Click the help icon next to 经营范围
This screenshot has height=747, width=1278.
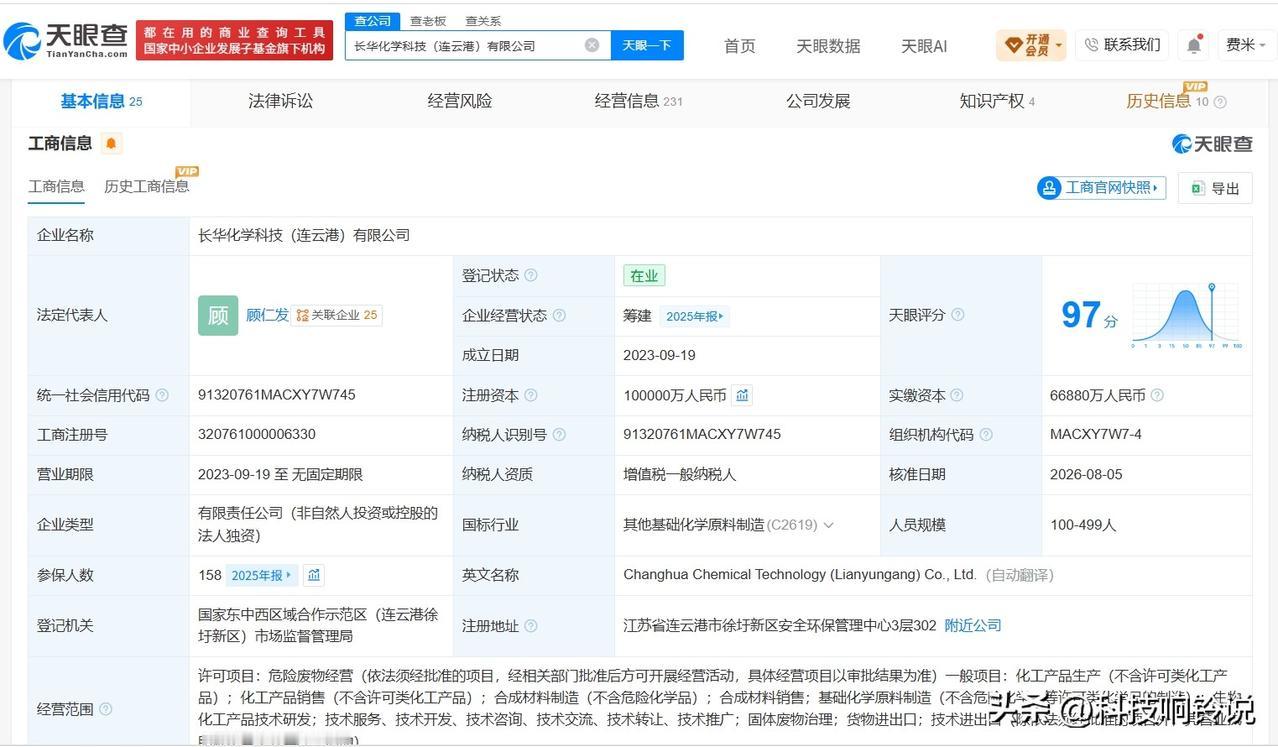tap(105, 709)
